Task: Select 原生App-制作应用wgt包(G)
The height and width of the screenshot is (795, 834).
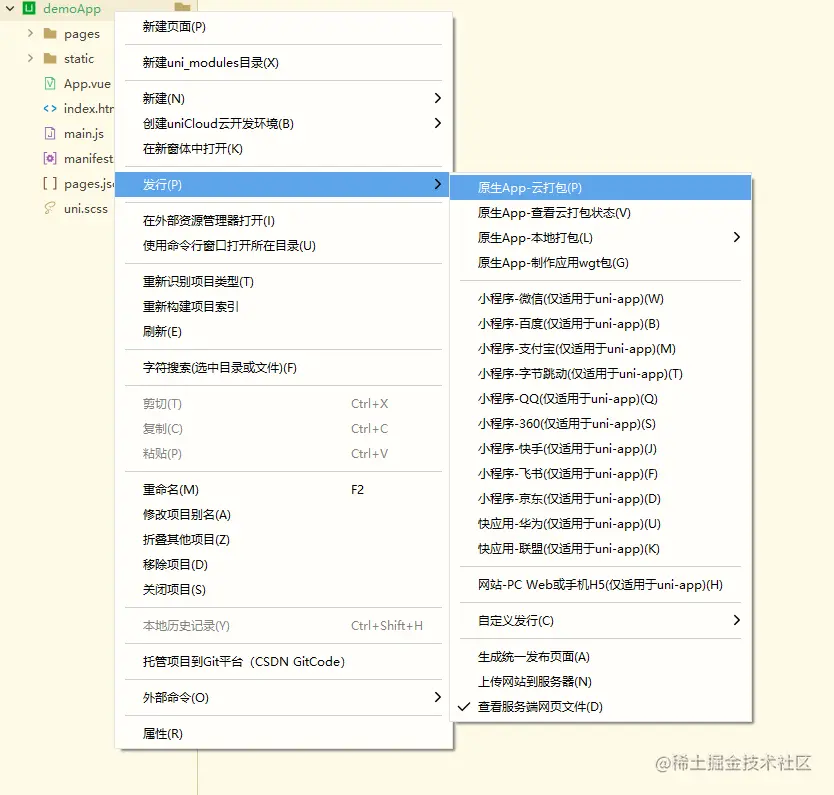Action: pyautogui.click(x=601, y=263)
